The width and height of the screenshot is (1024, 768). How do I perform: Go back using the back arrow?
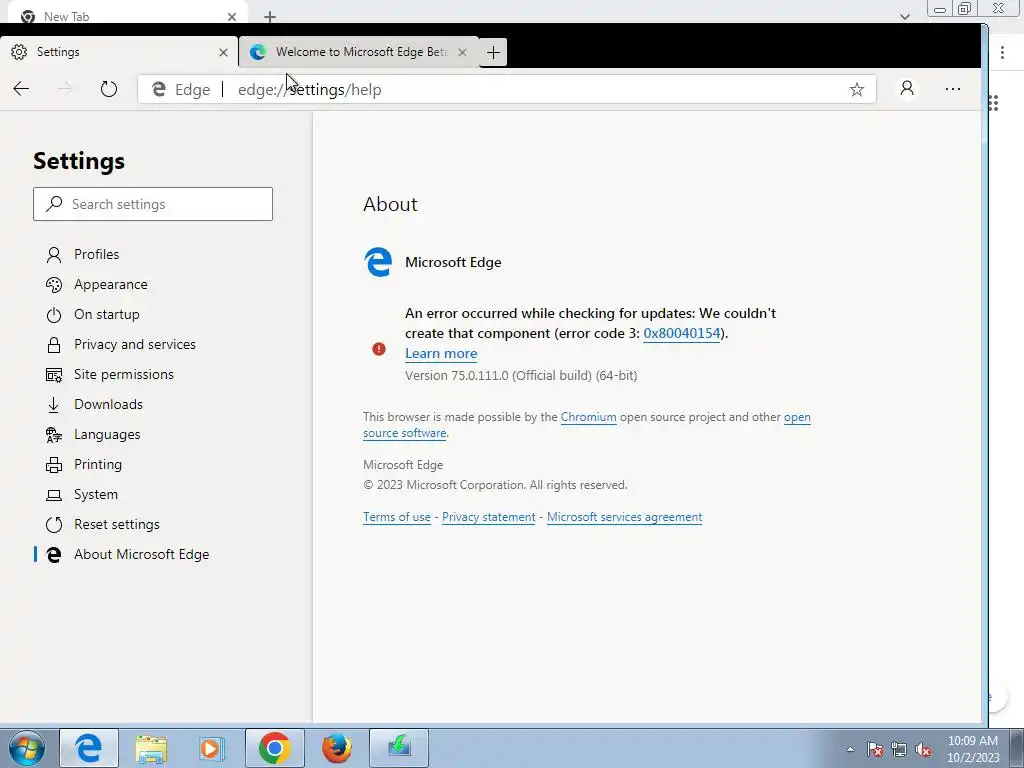point(21,89)
